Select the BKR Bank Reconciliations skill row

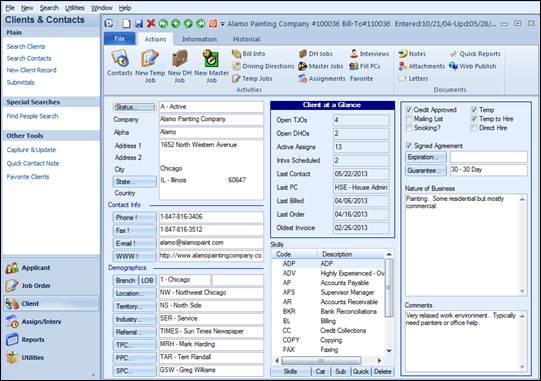[x=328, y=311]
